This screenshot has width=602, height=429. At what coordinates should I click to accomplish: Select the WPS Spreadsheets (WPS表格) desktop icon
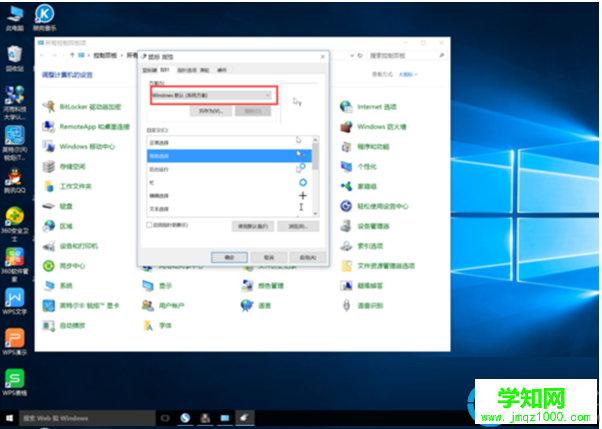pos(15,383)
